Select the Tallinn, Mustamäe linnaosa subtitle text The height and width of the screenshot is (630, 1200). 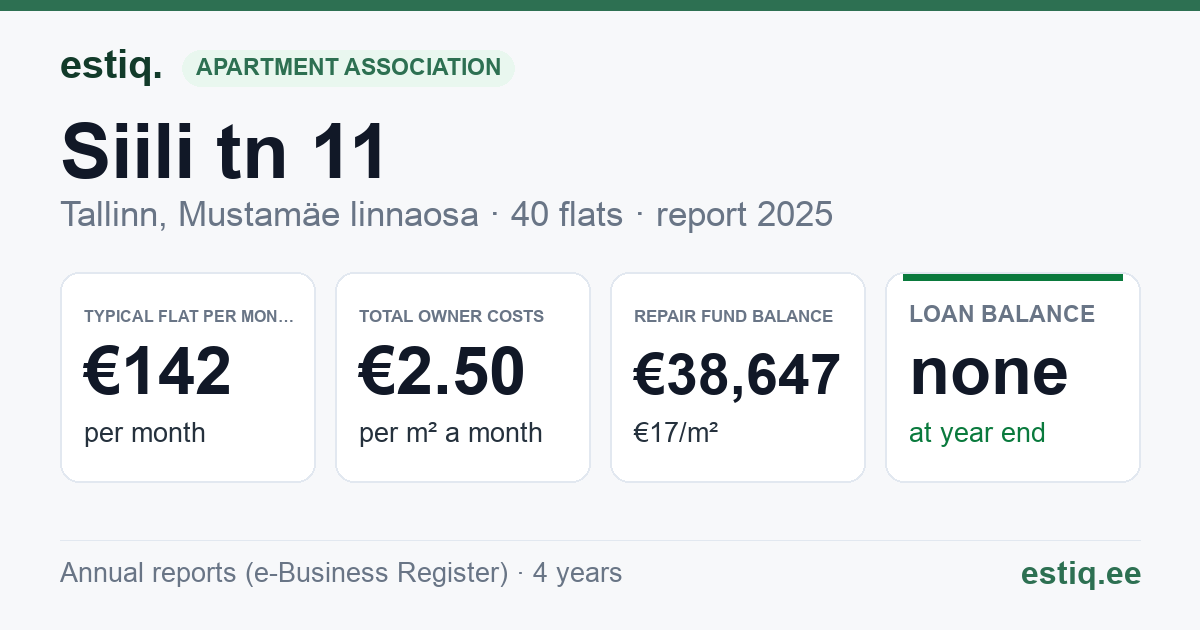(269, 214)
